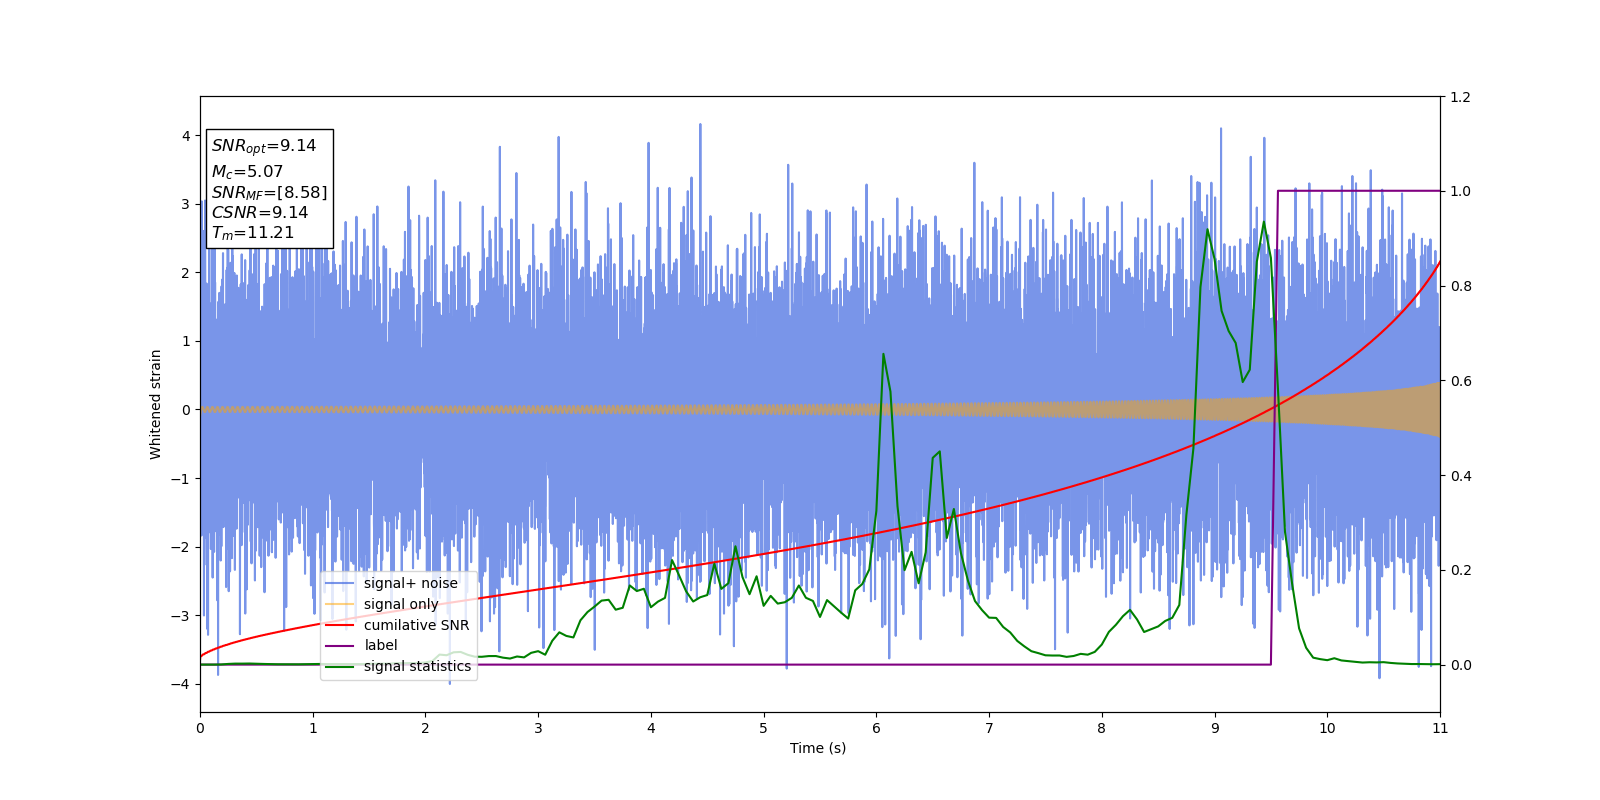Click x-axis tick label 3

pyautogui.click(x=538, y=728)
